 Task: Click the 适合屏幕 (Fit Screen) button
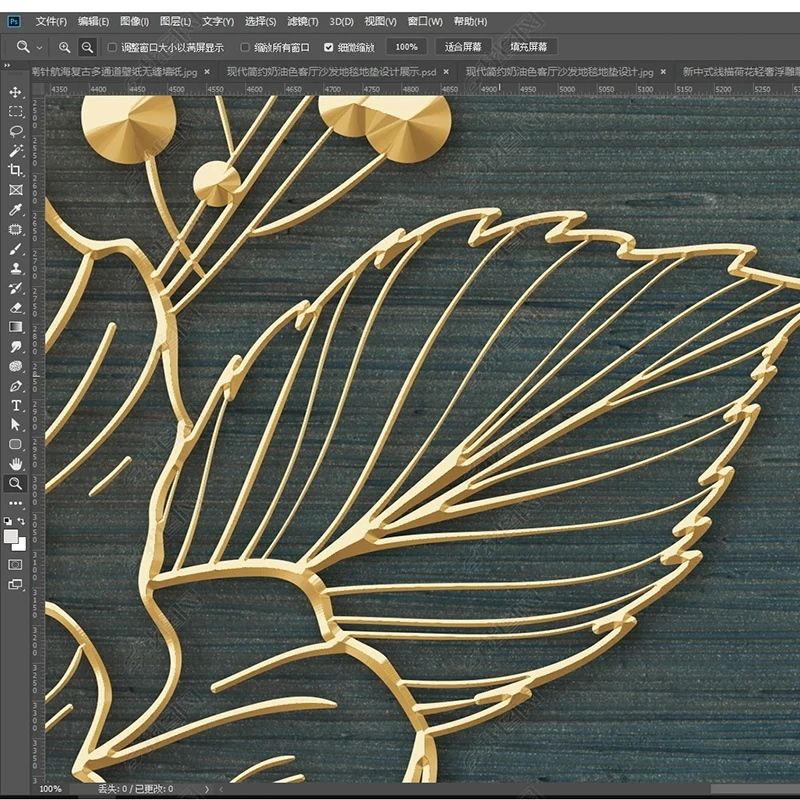466,45
